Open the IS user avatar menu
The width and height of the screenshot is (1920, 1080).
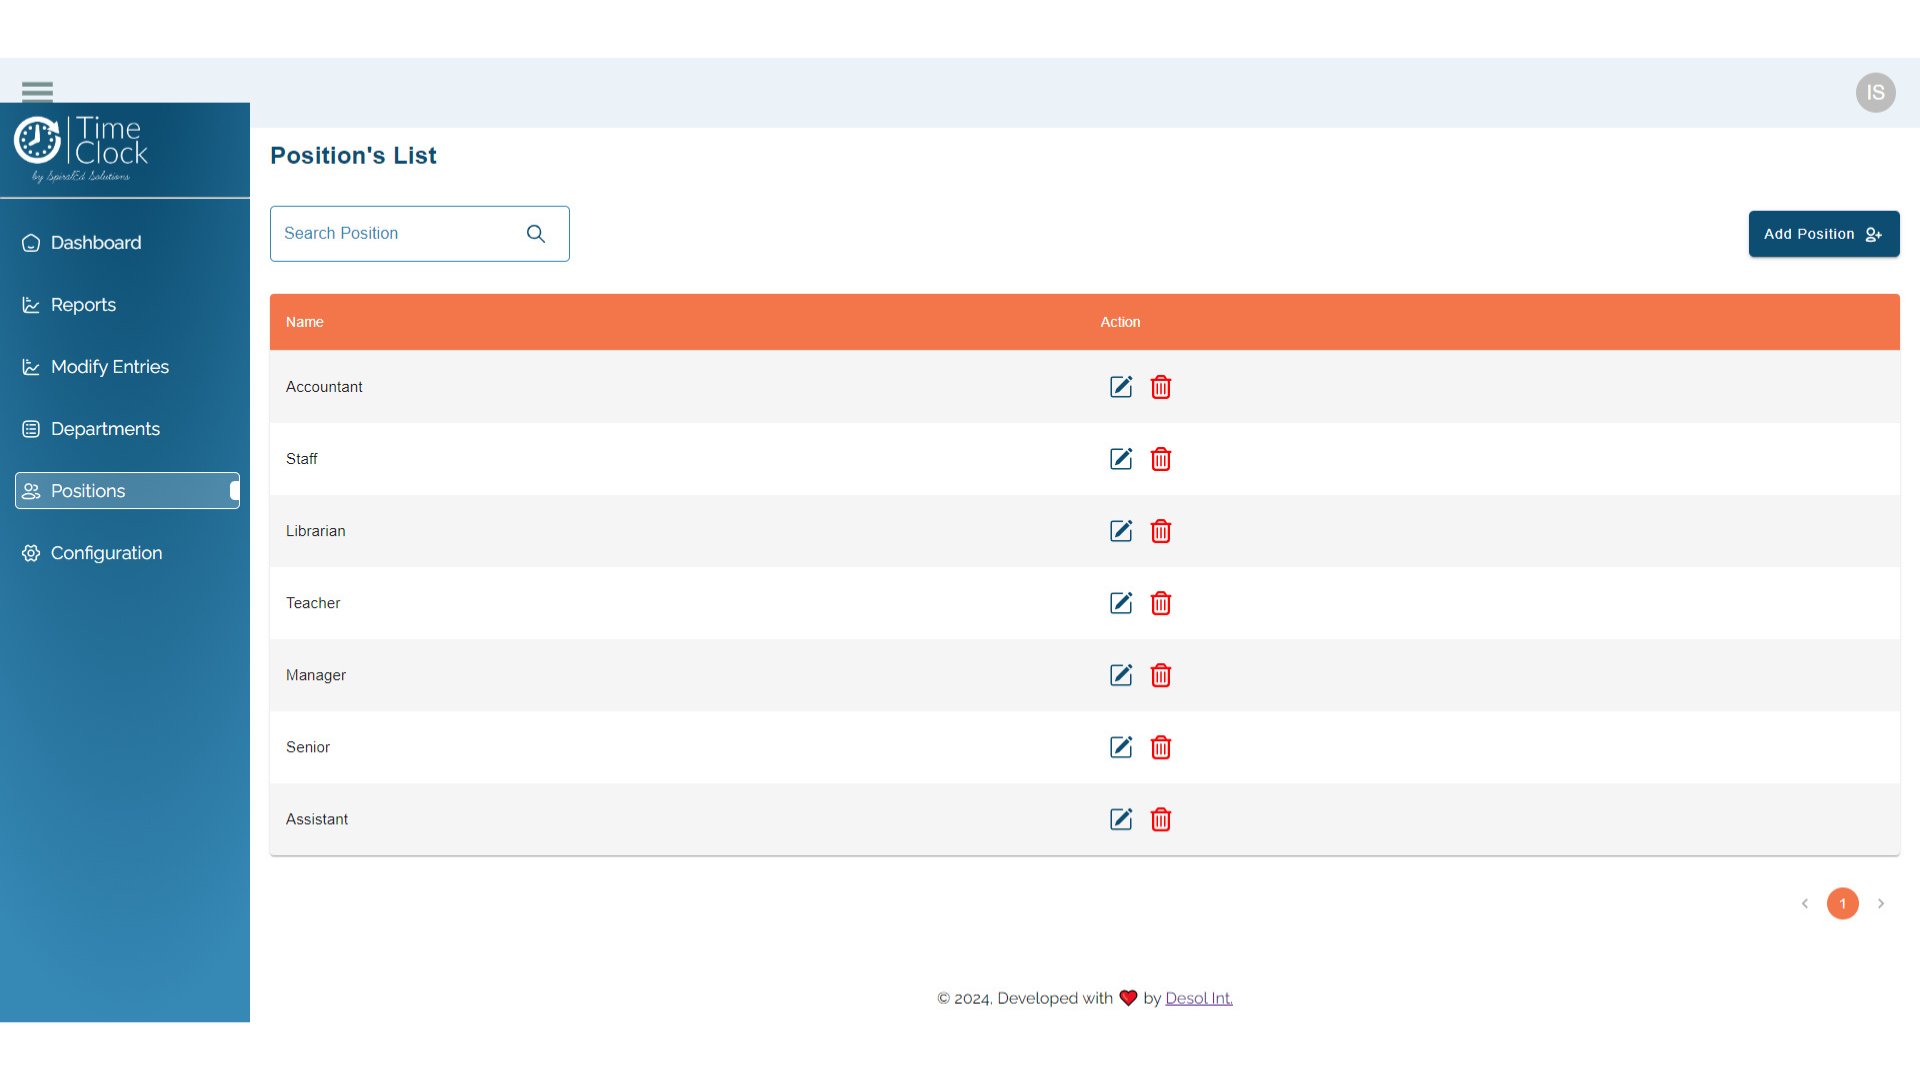point(1875,93)
